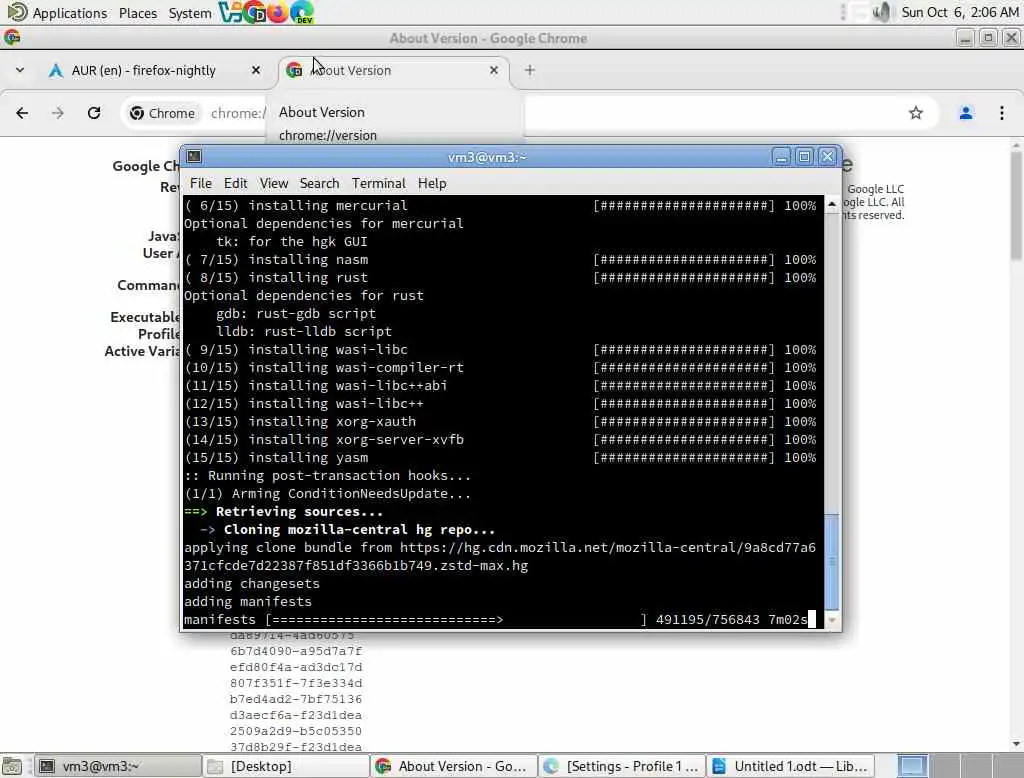Viewport: 1024px width, 778px height.
Task: Click the Chrome site info chip
Action: click(163, 113)
